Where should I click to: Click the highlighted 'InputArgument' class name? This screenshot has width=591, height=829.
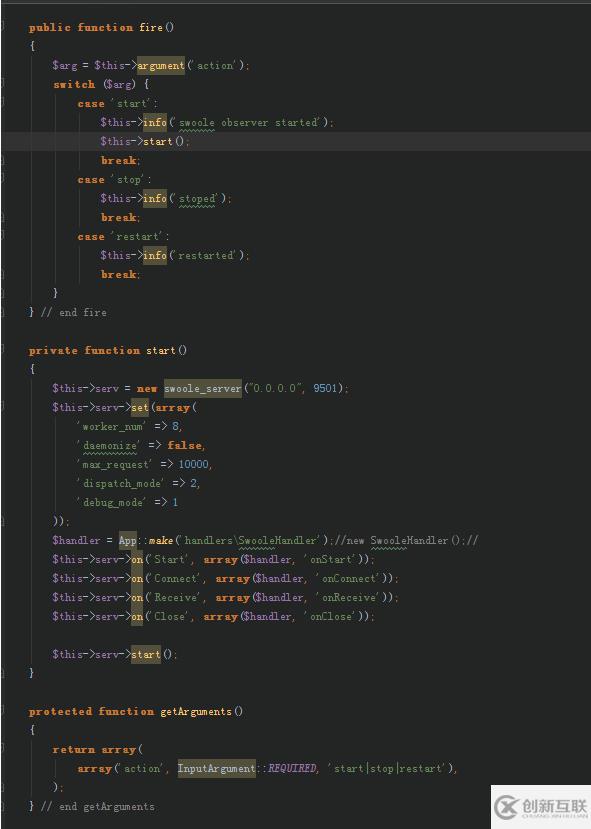coord(217,769)
